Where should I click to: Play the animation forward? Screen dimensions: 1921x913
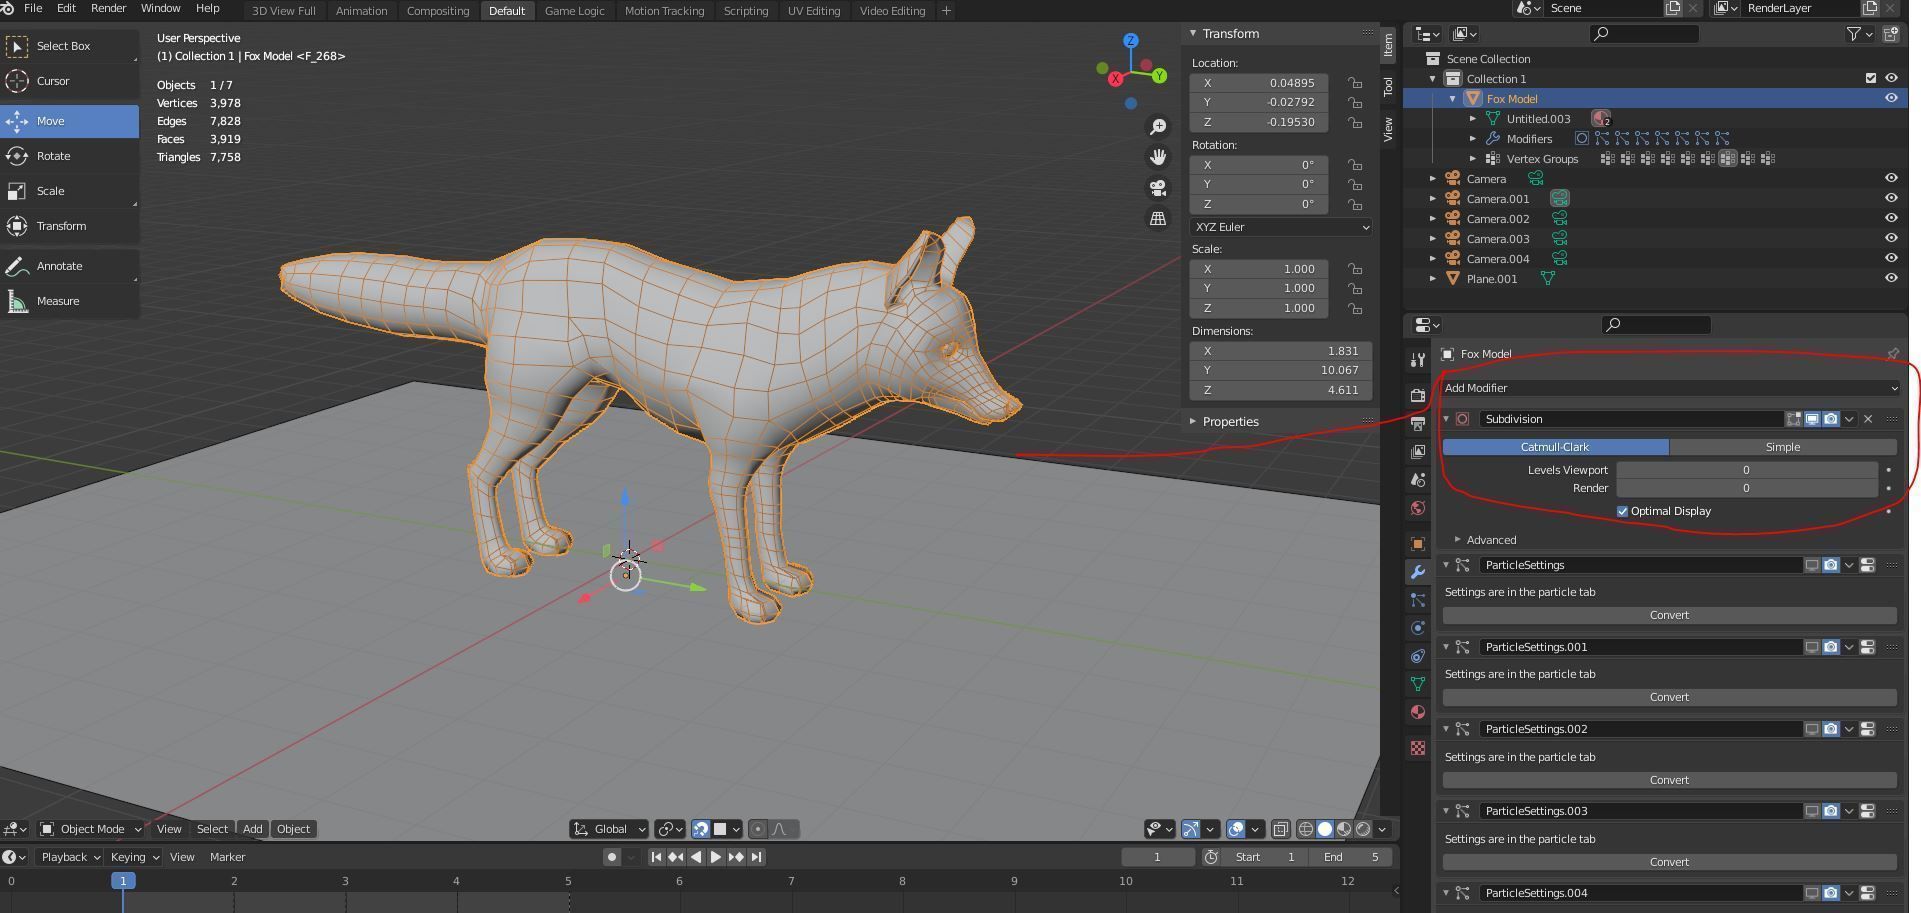tap(716, 857)
